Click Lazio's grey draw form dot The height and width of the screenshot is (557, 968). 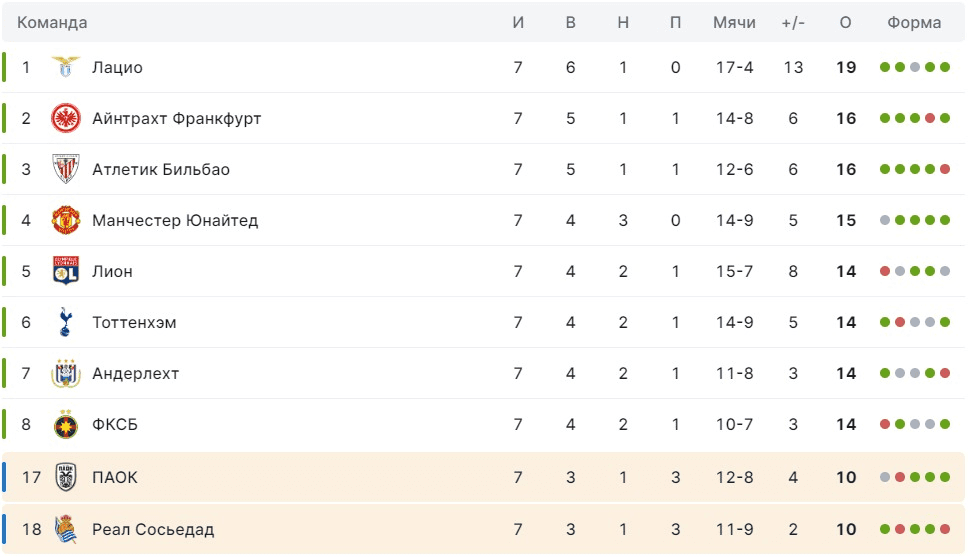pos(915,68)
